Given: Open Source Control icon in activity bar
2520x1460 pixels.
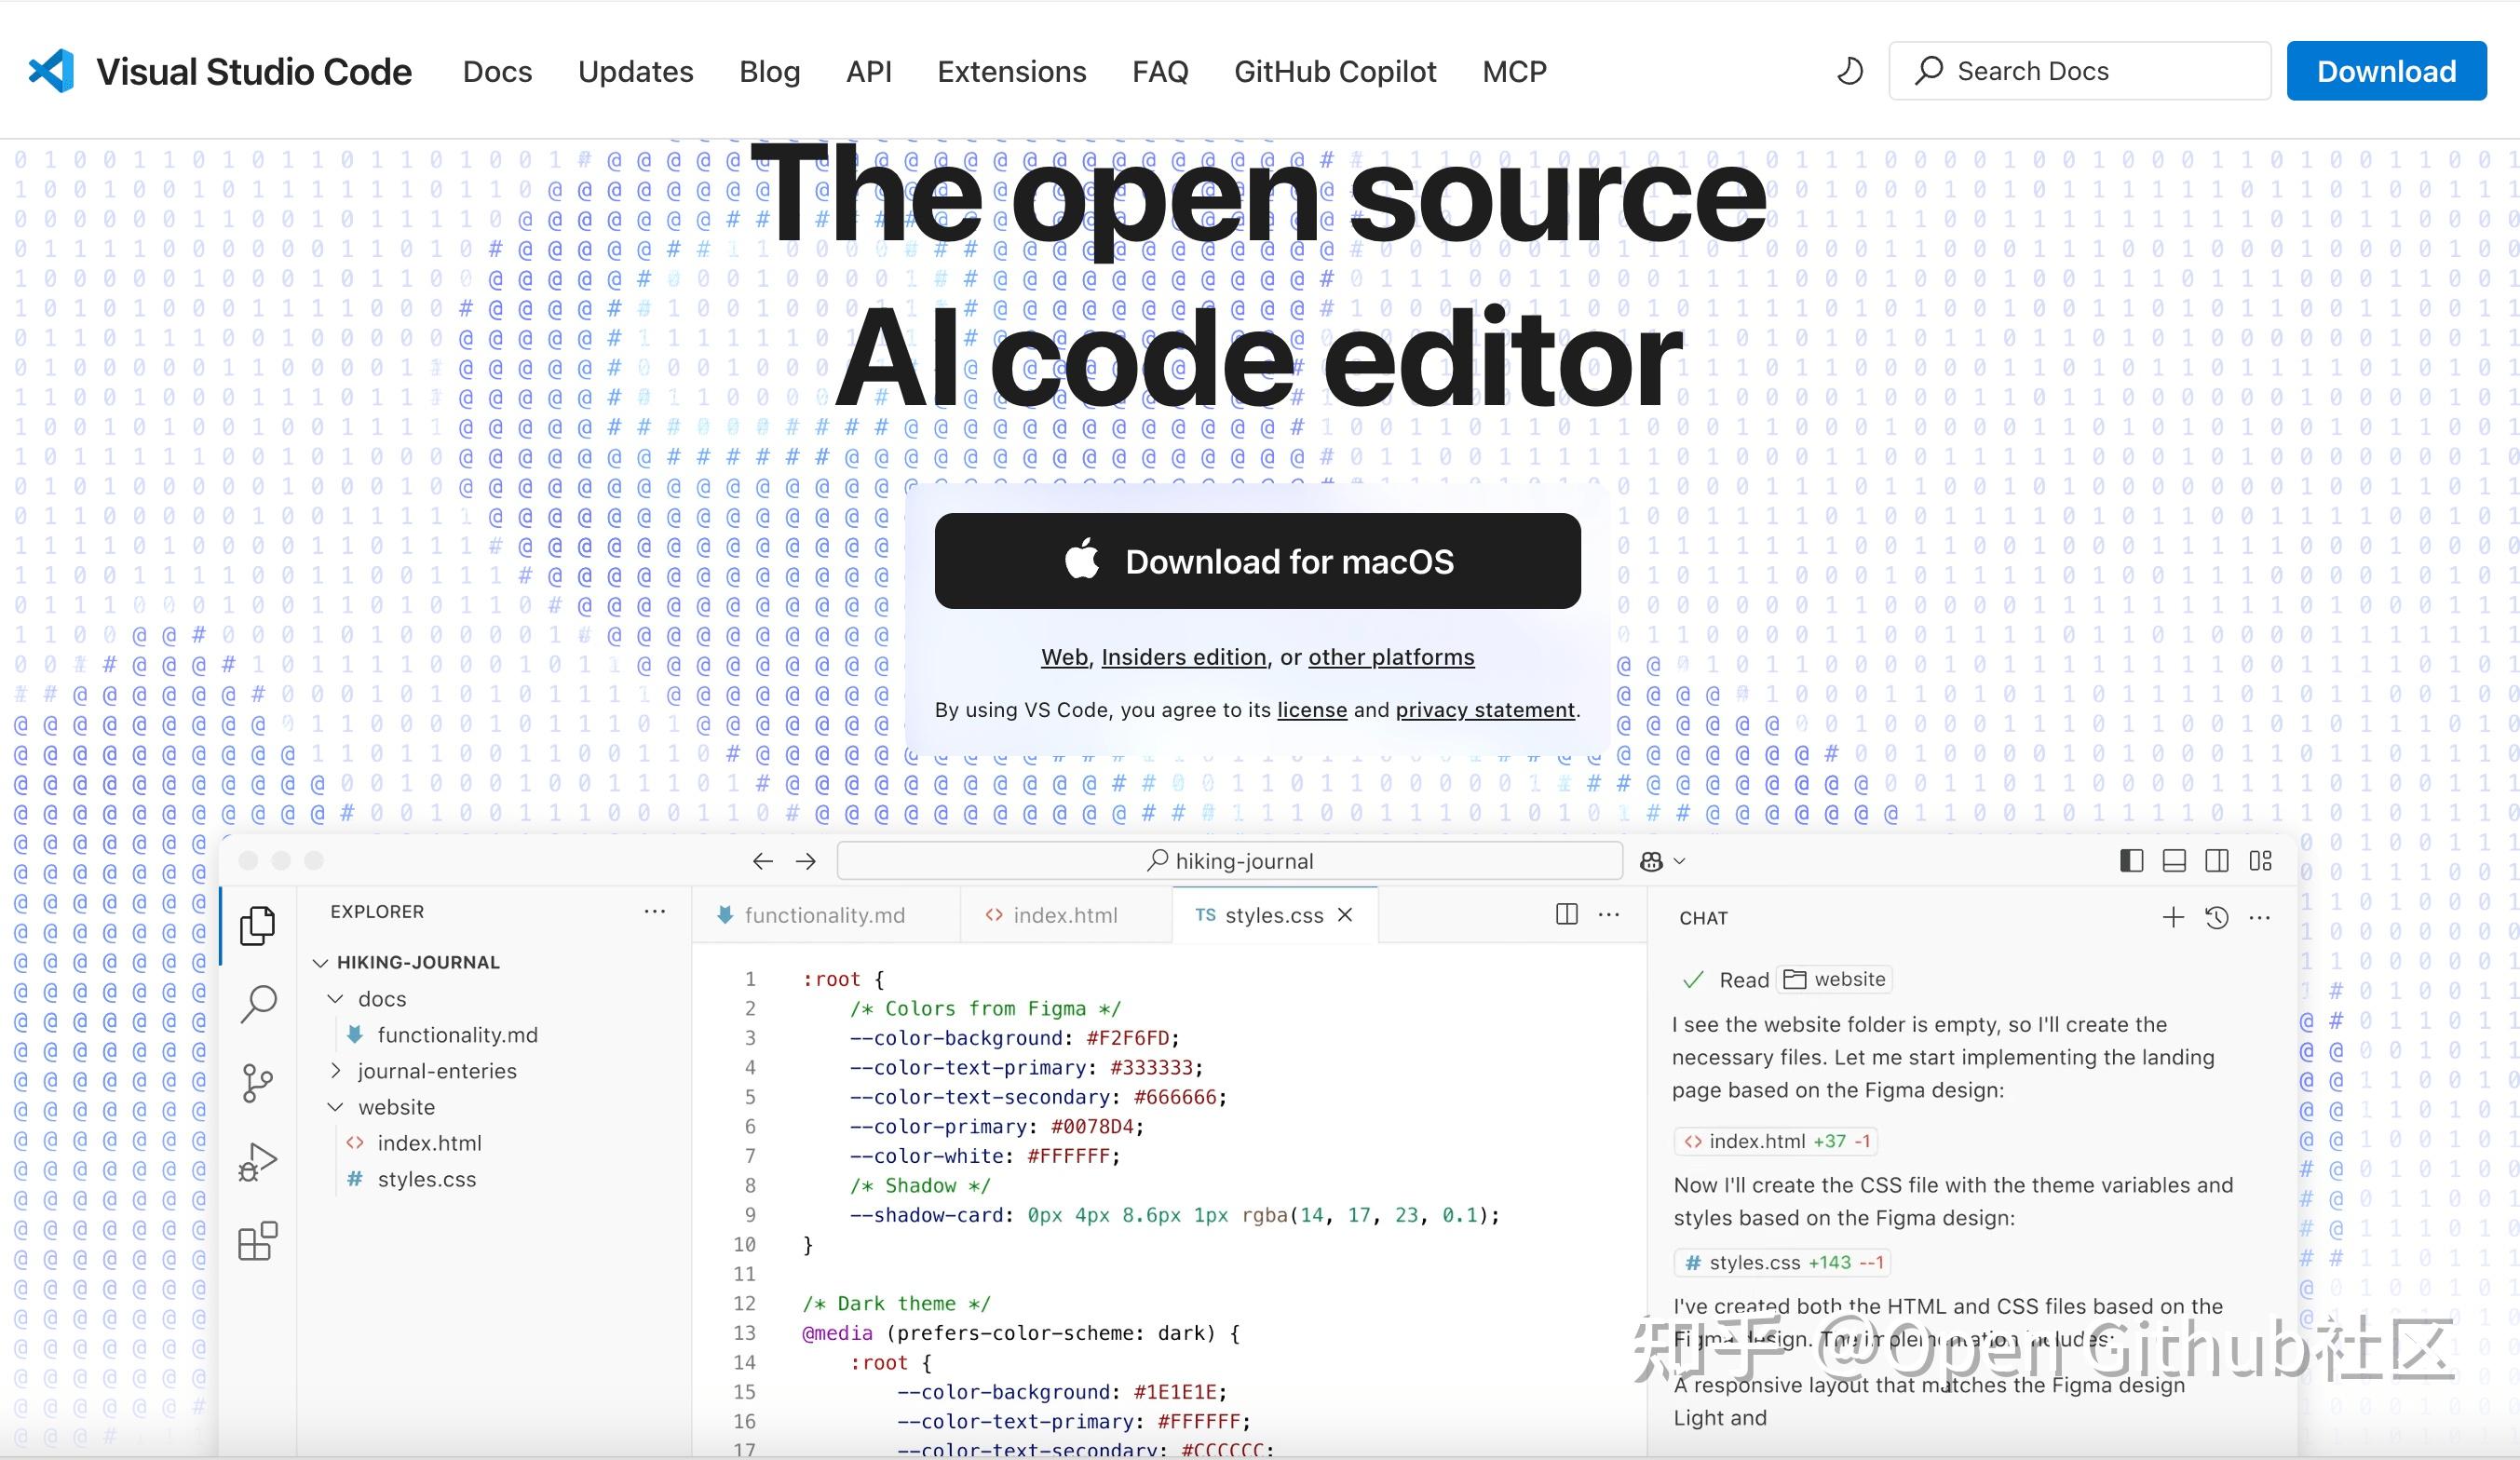Looking at the screenshot, I should coord(258,1083).
